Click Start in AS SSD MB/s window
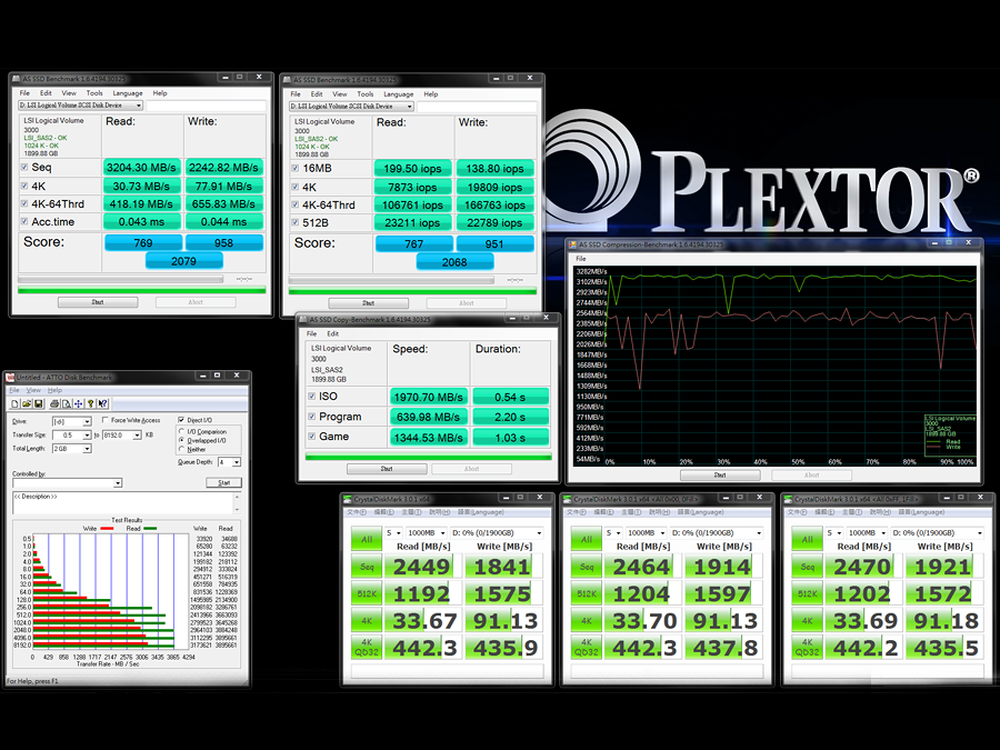The width and height of the screenshot is (1000, 750). [98, 302]
